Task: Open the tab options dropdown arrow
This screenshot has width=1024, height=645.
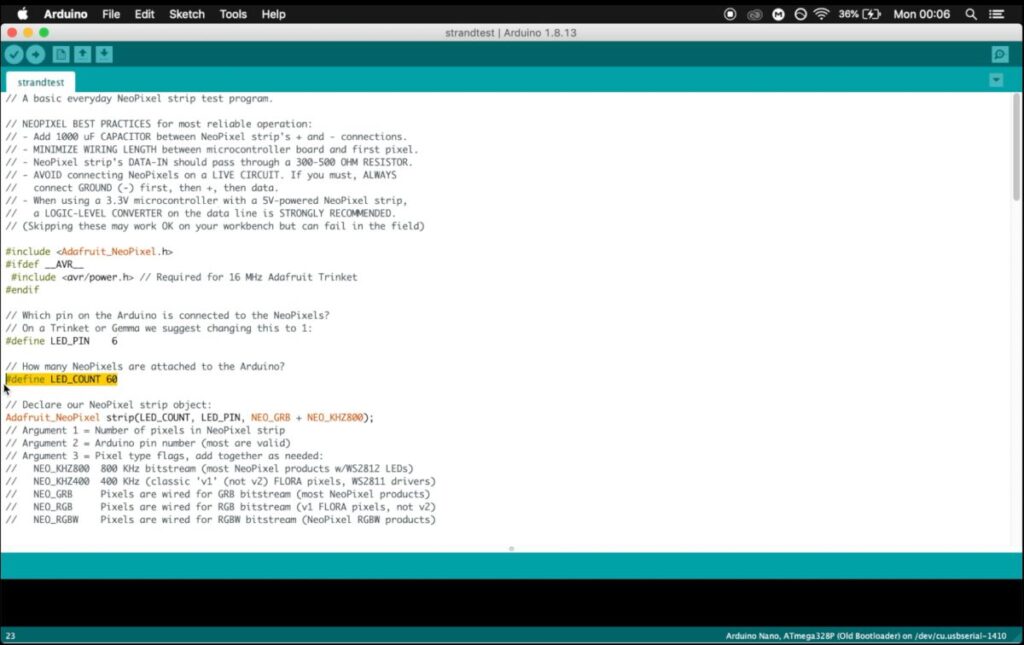Action: tap(996, 80)
